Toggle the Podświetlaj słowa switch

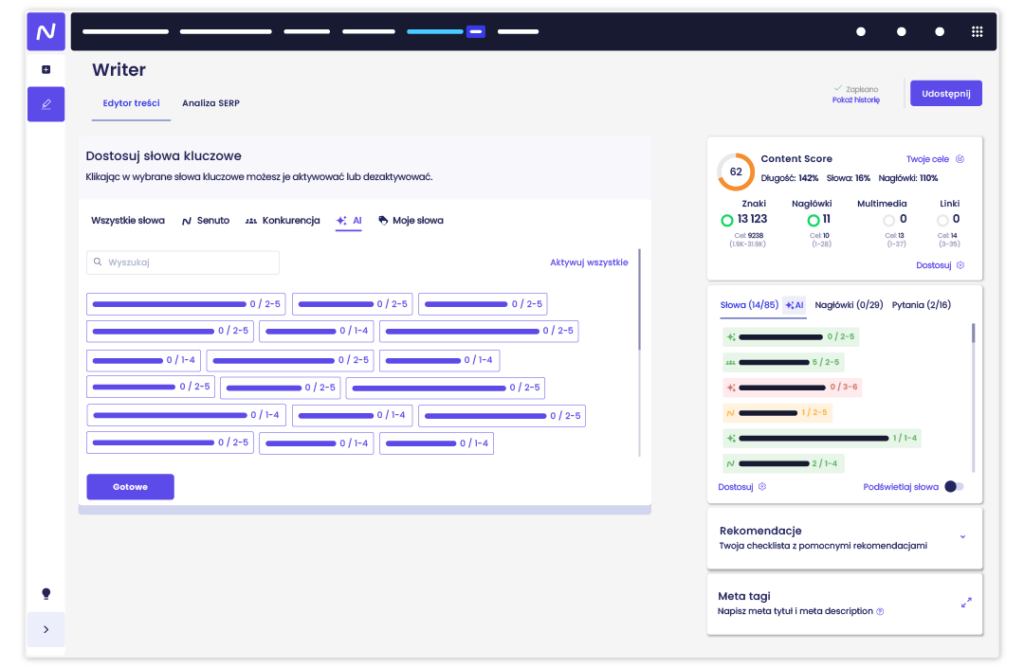(x=954, y=486)
